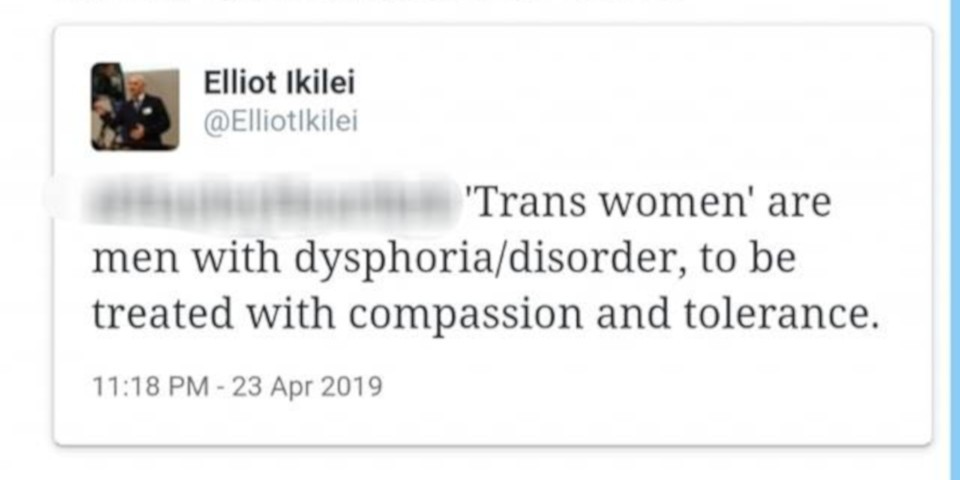Open Elliot Ikilei's profile picture
This screenshot has width=960, height=480.
(135, 107)
